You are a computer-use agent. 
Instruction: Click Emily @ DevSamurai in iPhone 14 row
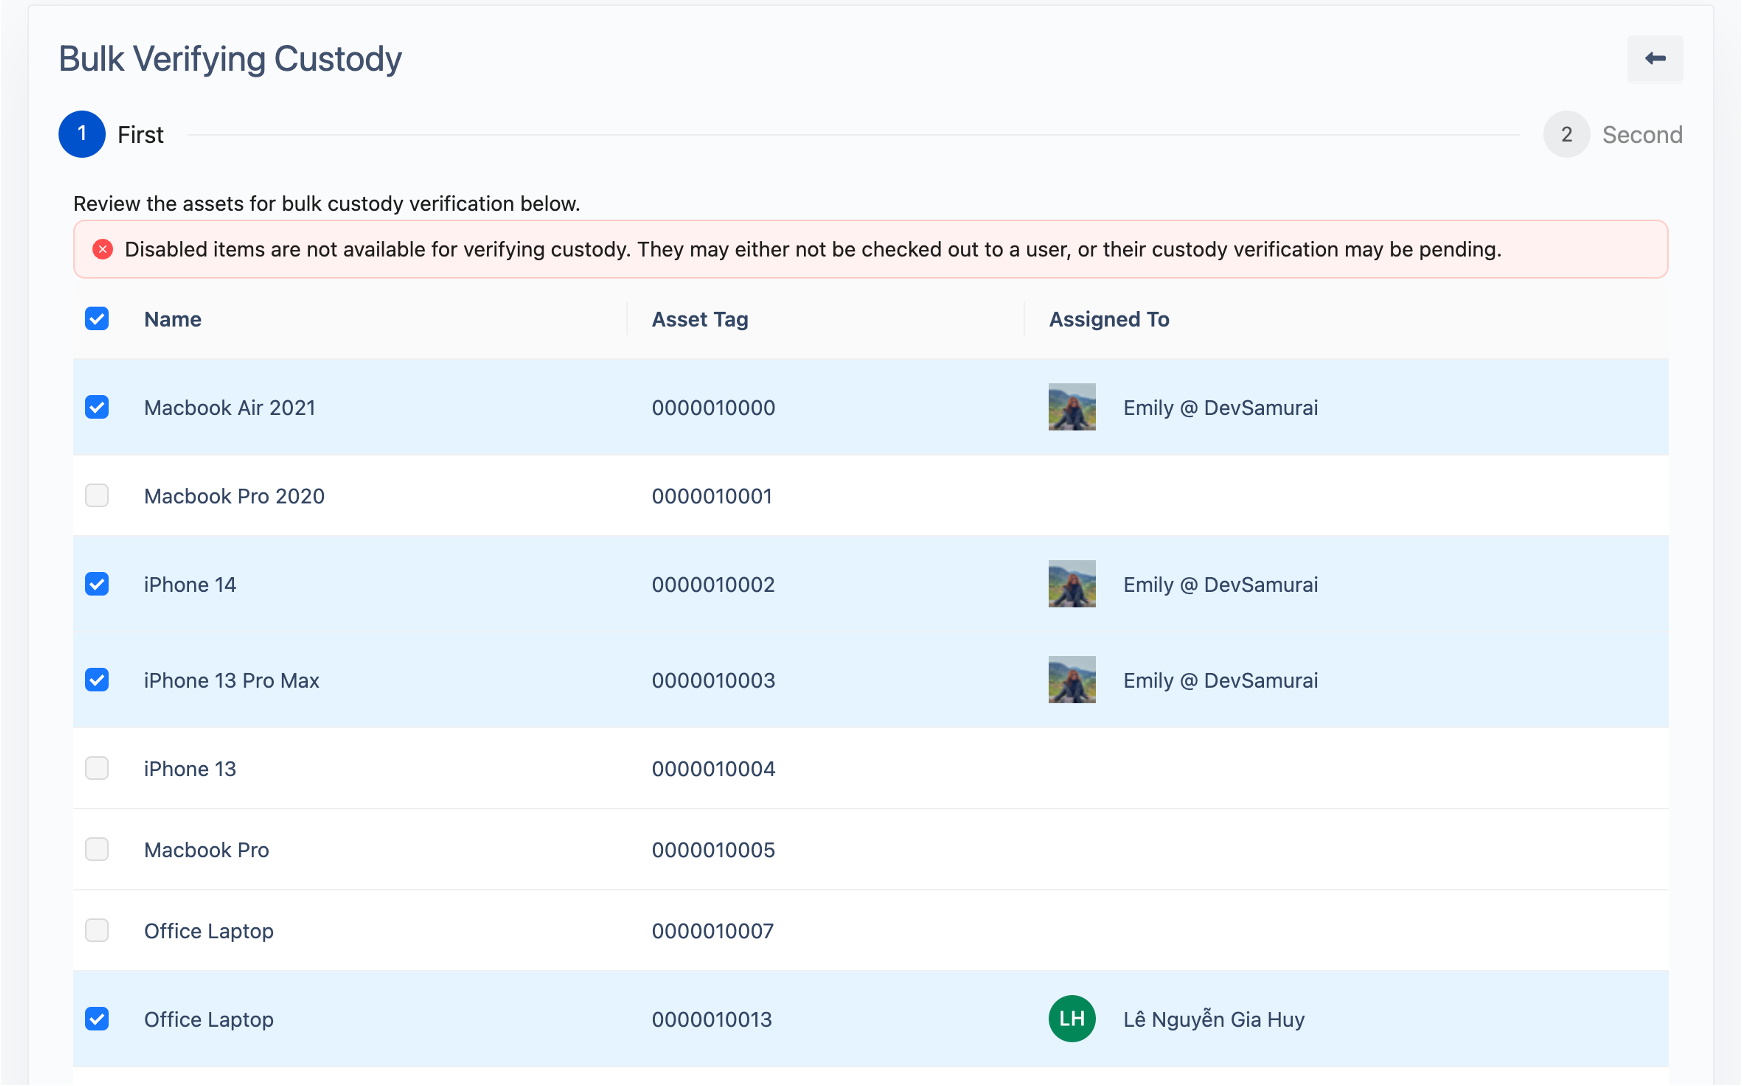pyautogui.click(x=1221, y=585)
